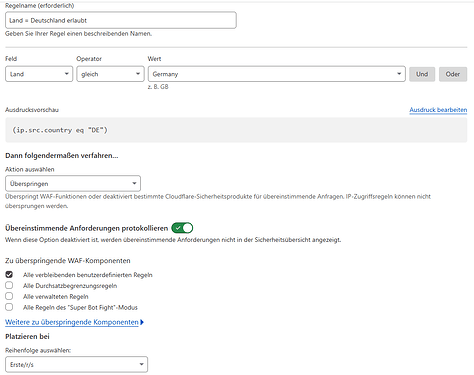474x375 pixels.
Task: Uncheck Alle verbleibenden benutzerdefinierten Regeln
Action: [9, 275]
